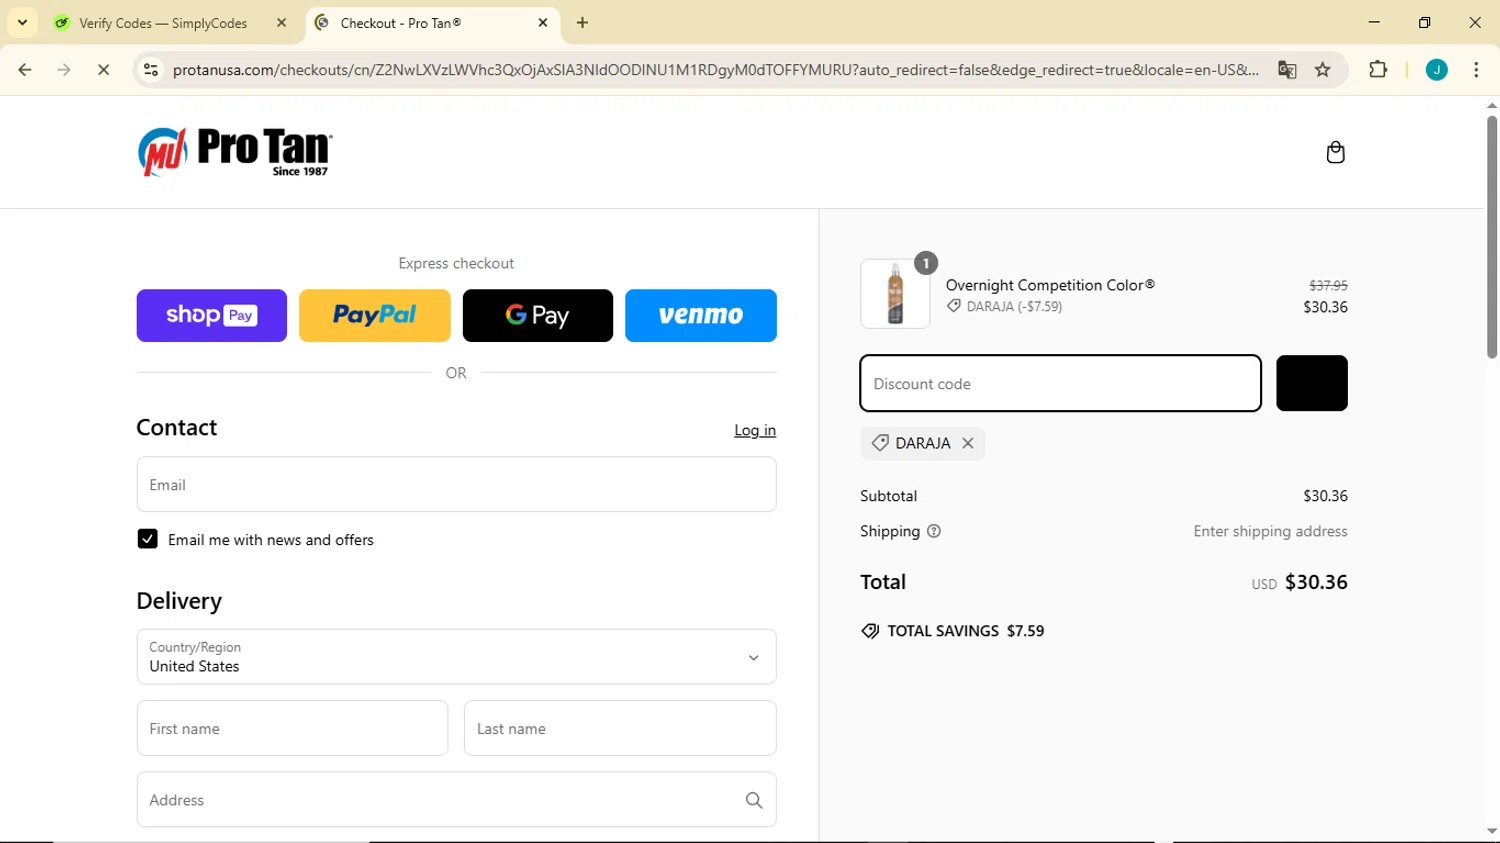Focus the Discount code field

(1061, 383)
